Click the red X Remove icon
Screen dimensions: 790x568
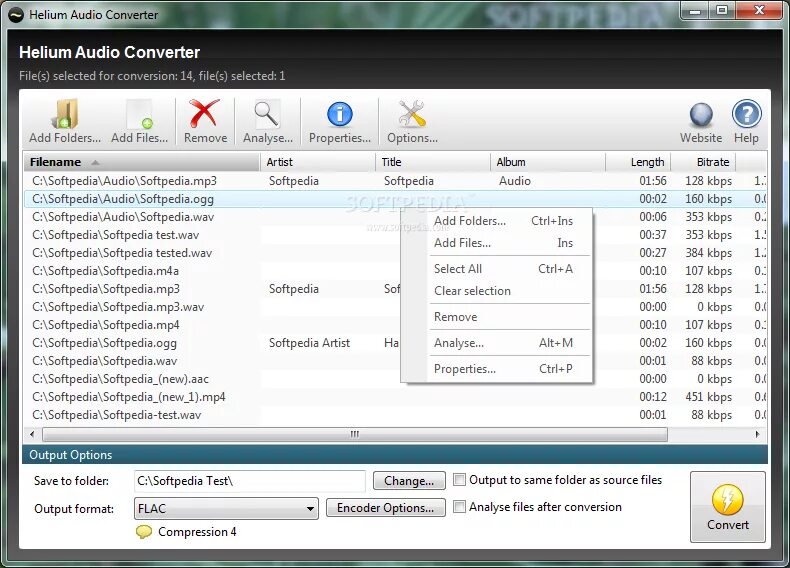(x=204, y=113)
